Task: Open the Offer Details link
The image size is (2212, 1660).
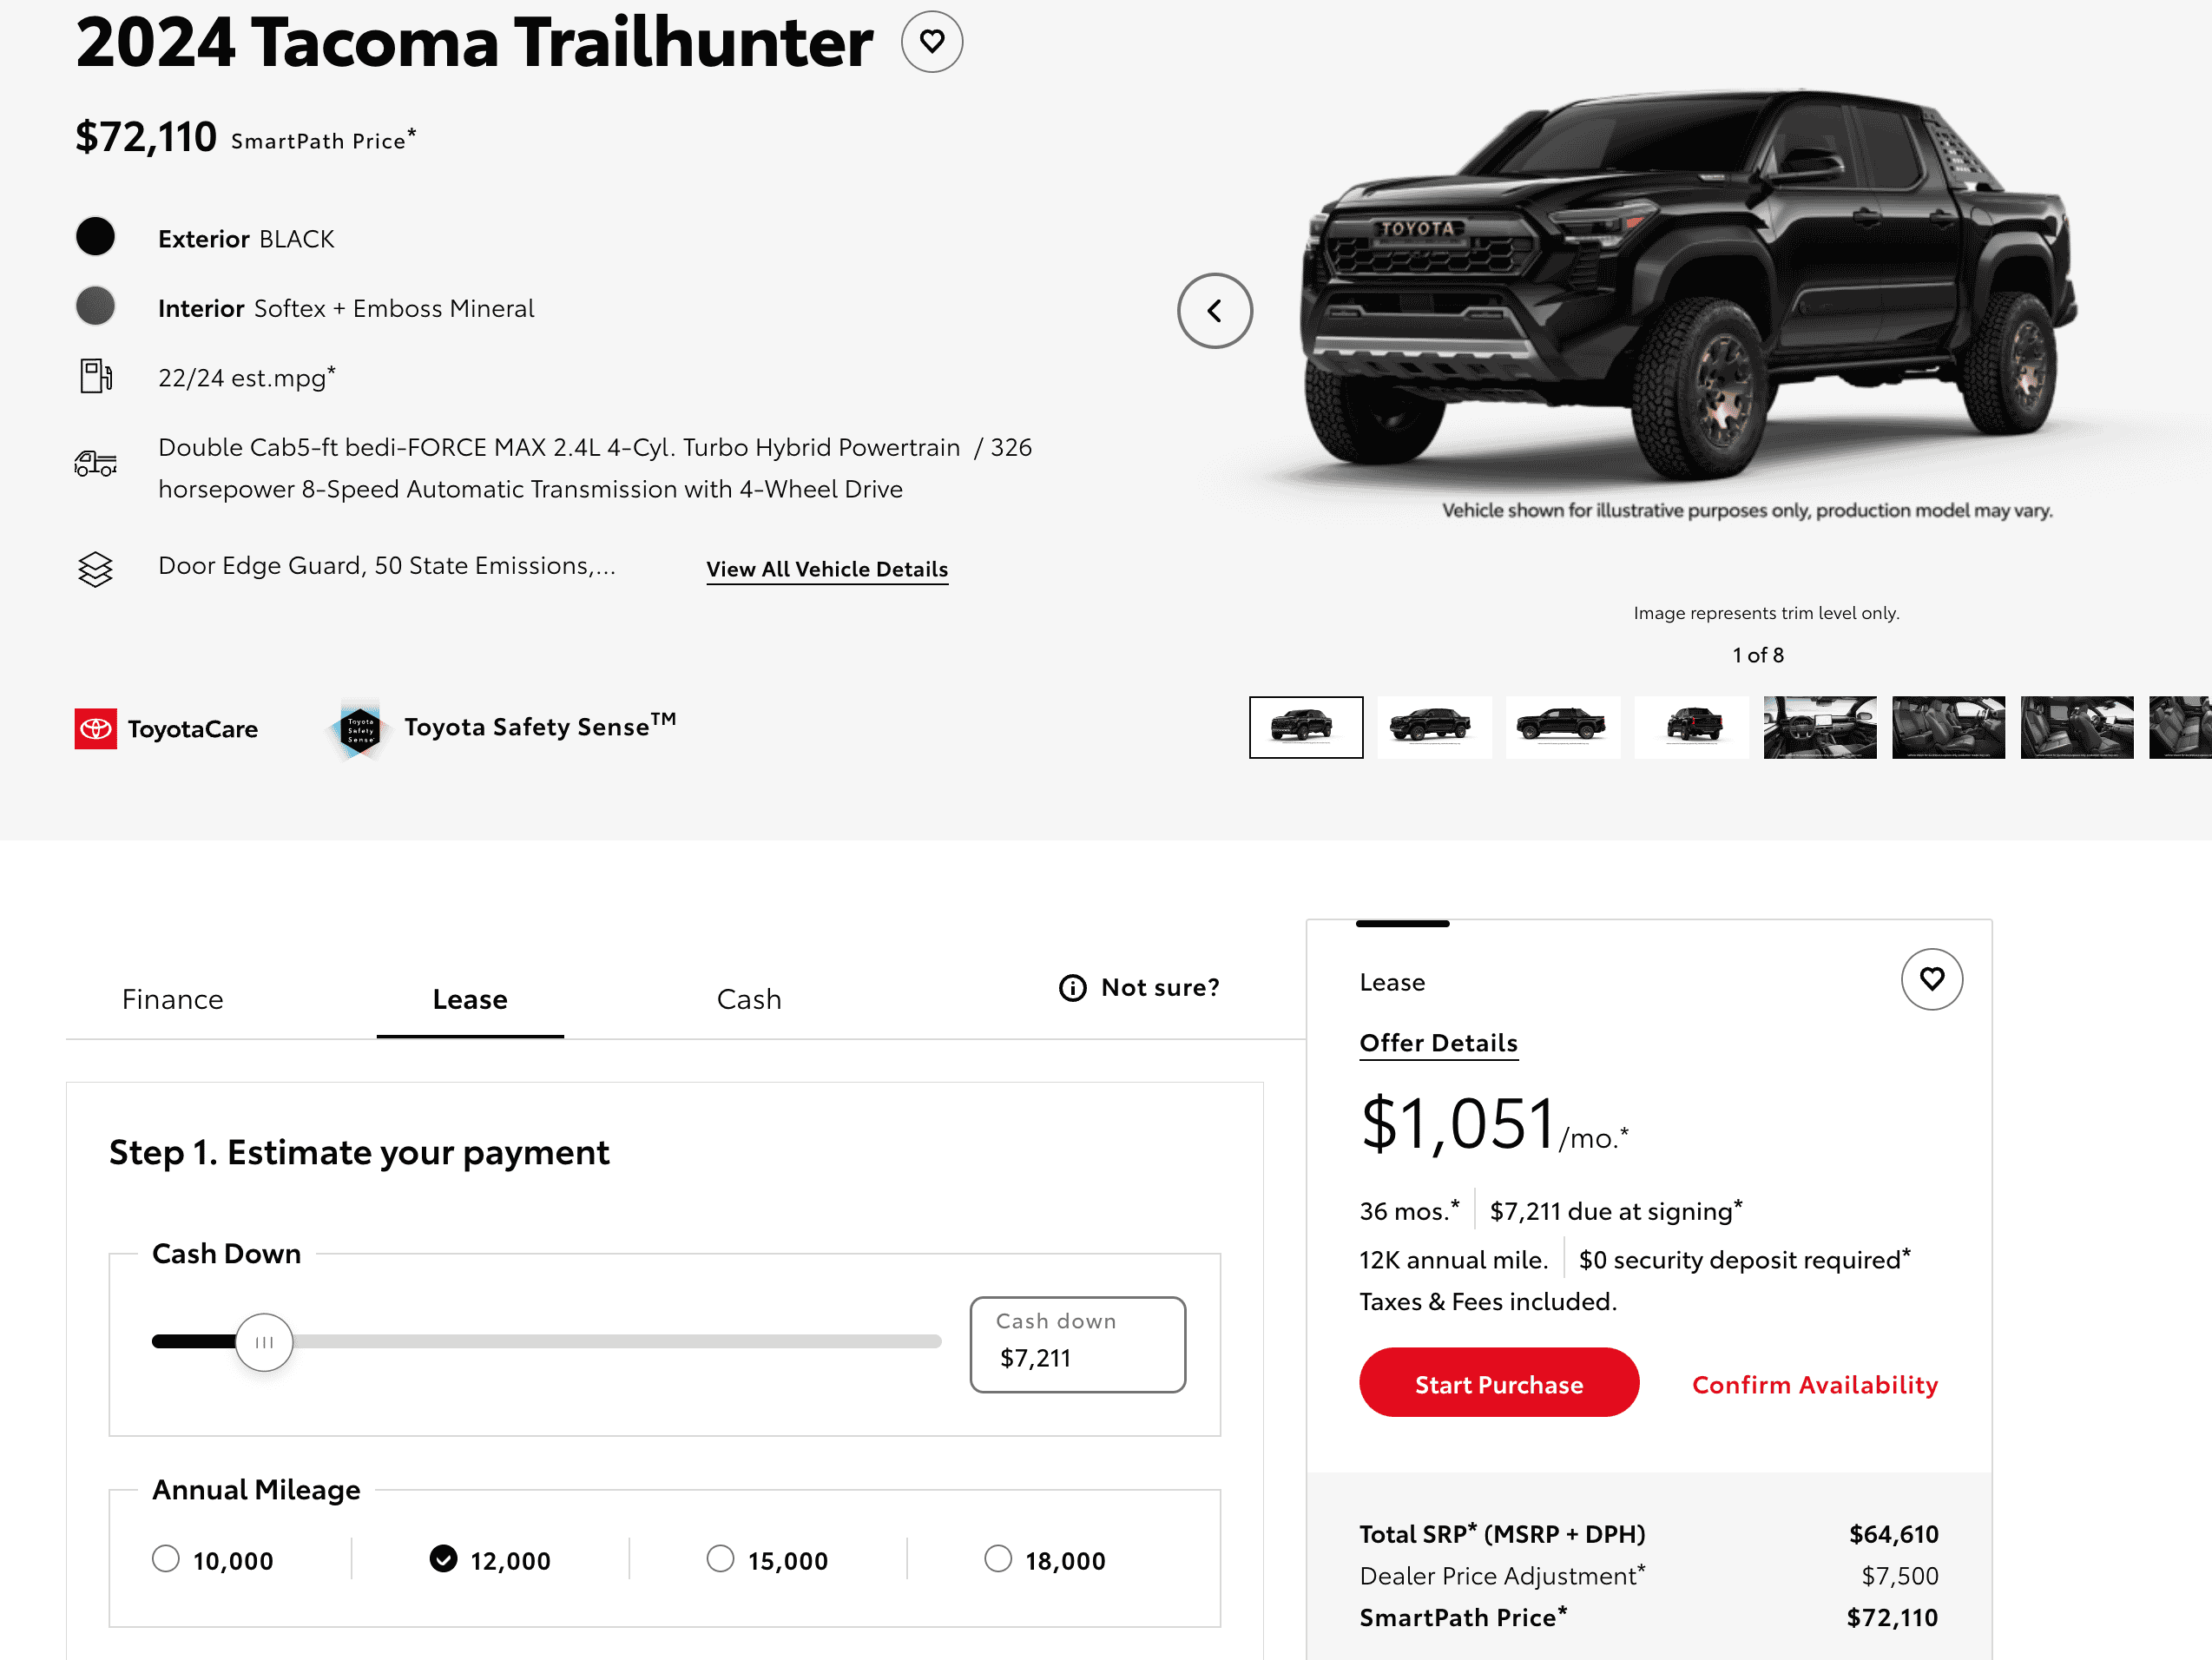Action: pyautogui.click(x=1438, y=1043)
